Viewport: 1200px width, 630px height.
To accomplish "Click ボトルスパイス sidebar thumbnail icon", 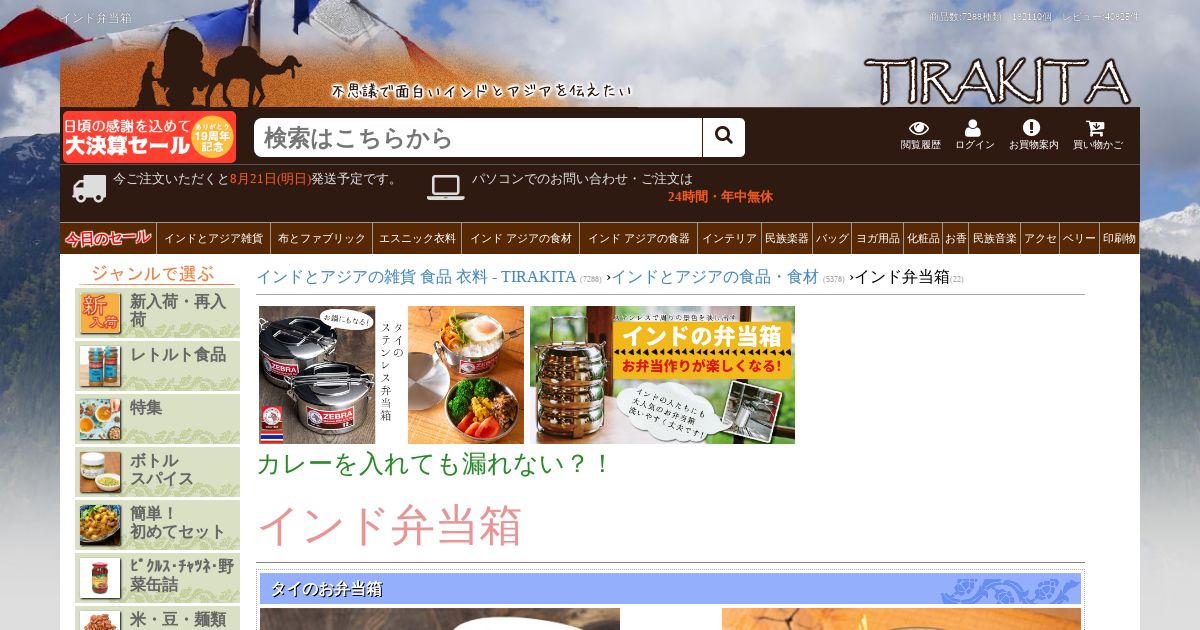I will 100,472.
